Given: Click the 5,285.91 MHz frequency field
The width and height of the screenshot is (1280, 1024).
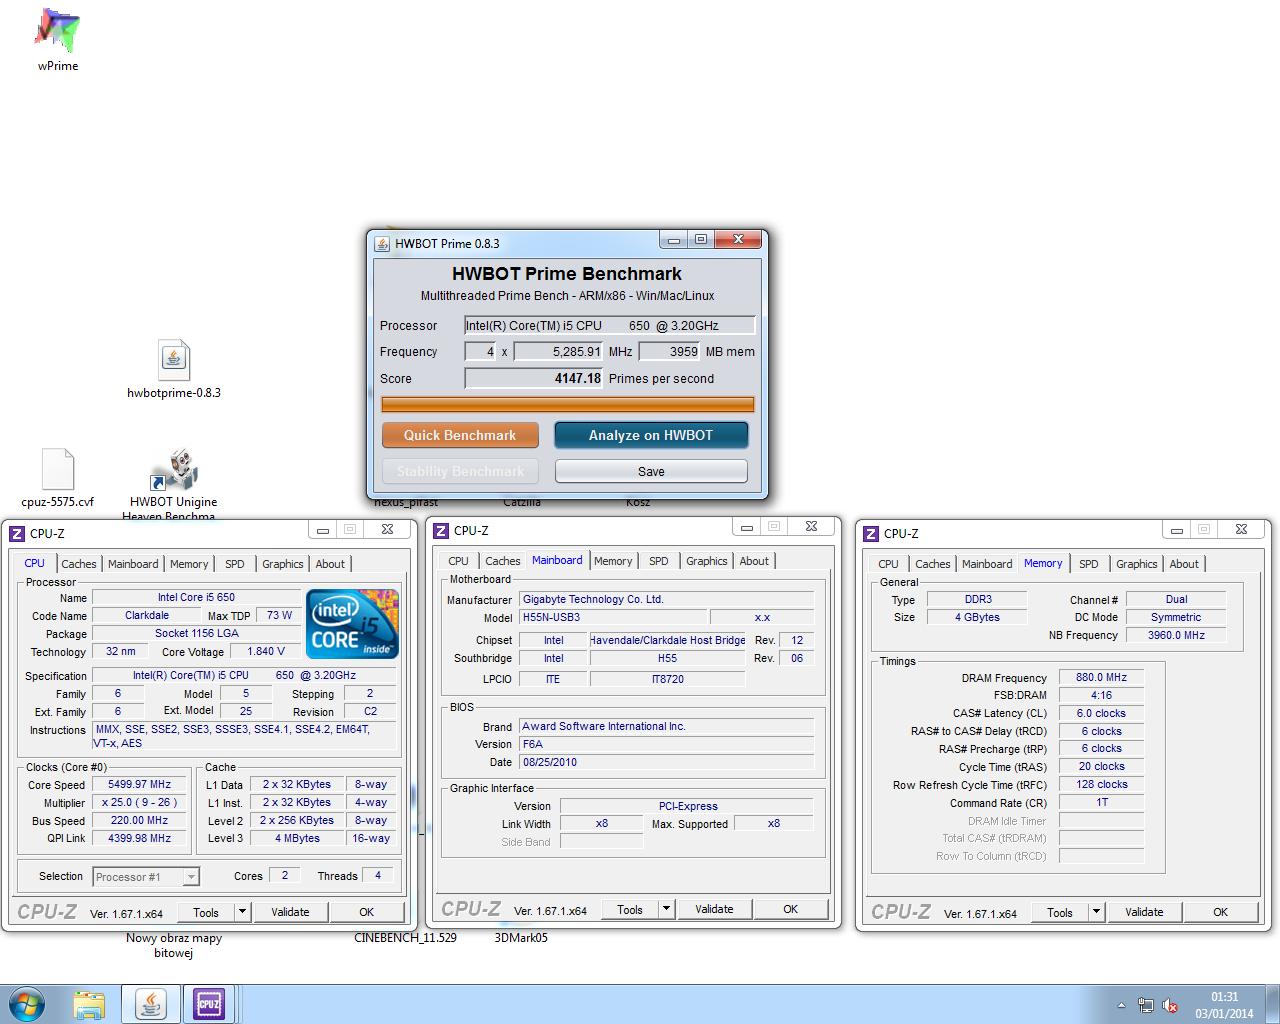Looking at the screenshot, I should (x=560, y=351).
